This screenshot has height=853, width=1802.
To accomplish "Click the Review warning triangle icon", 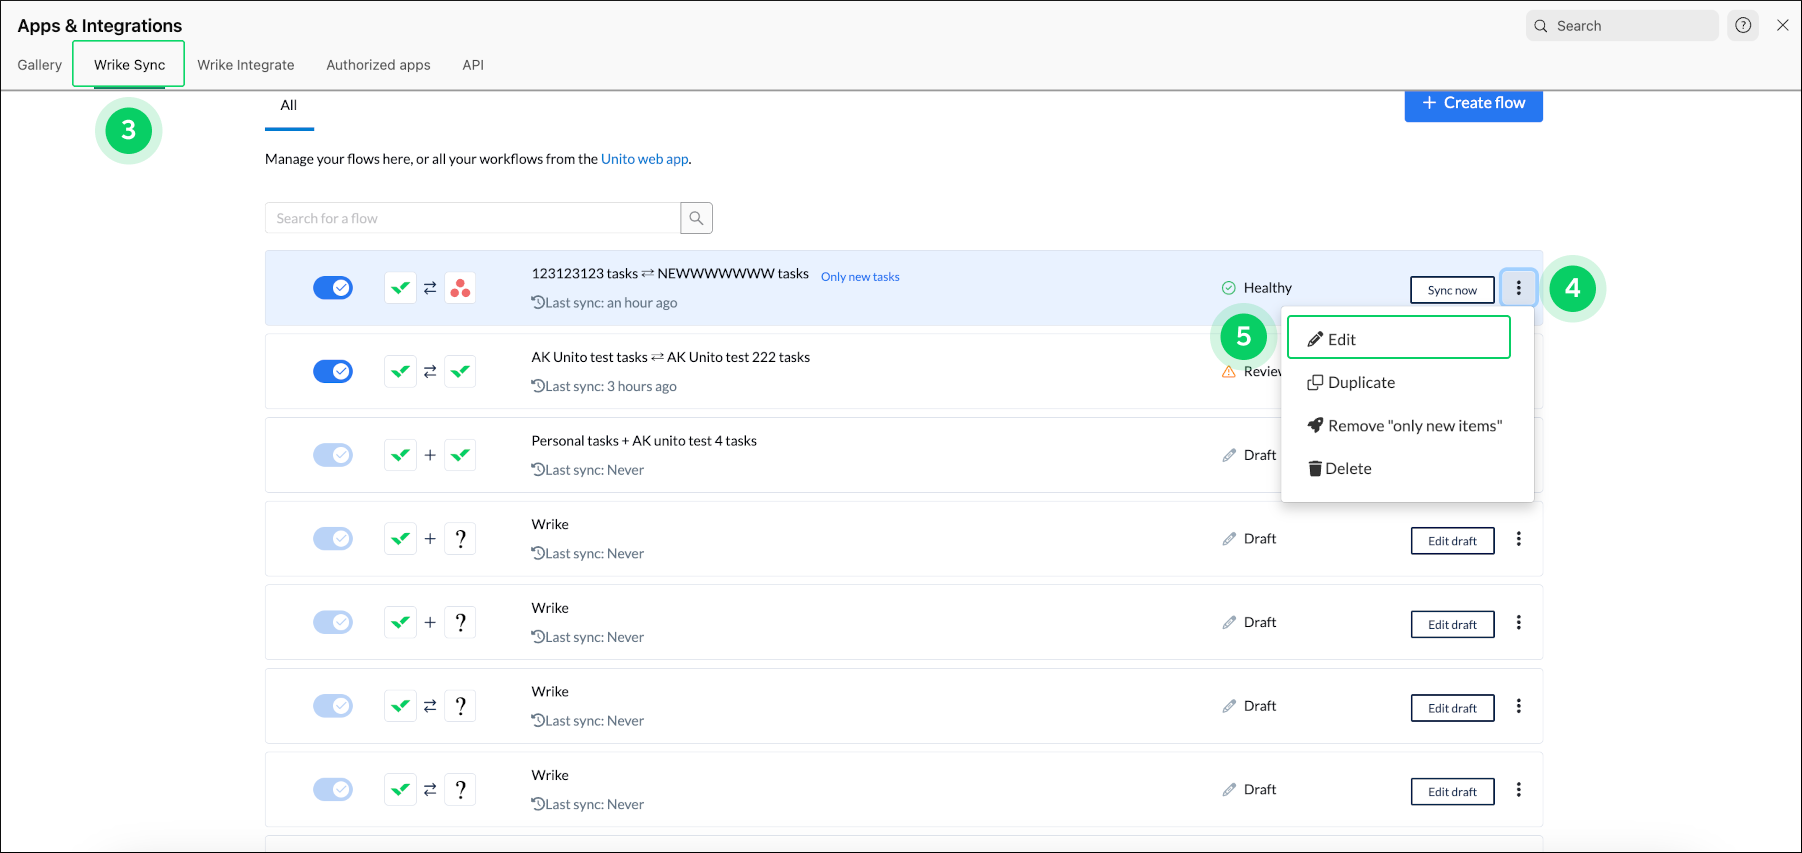I will (x=1229, y=372).
